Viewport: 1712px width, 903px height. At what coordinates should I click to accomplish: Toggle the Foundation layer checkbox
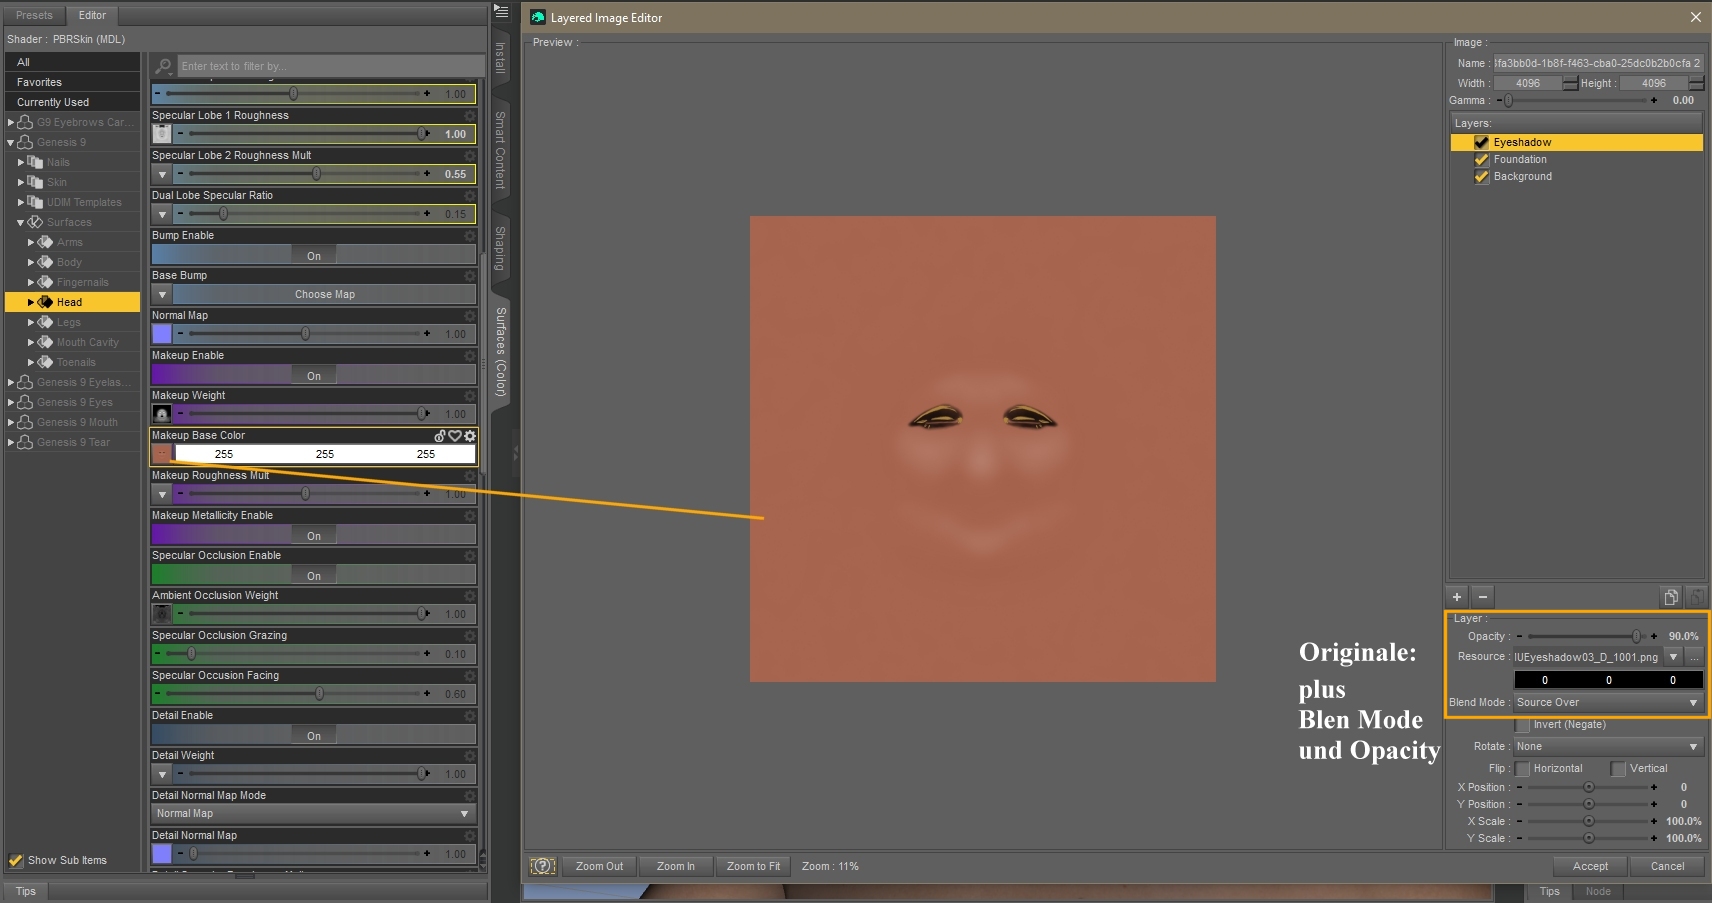coord(1481,160)
